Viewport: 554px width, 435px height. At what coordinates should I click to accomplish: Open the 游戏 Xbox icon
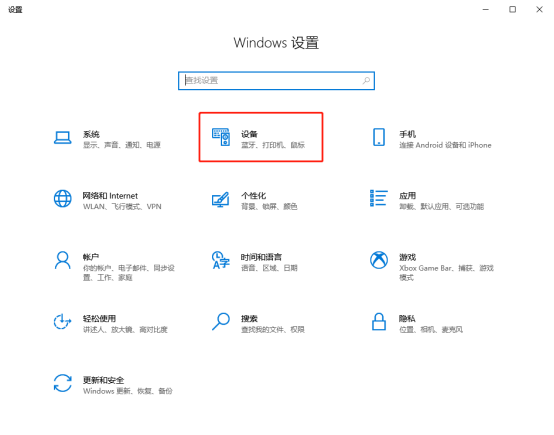(x=379, y=260)
